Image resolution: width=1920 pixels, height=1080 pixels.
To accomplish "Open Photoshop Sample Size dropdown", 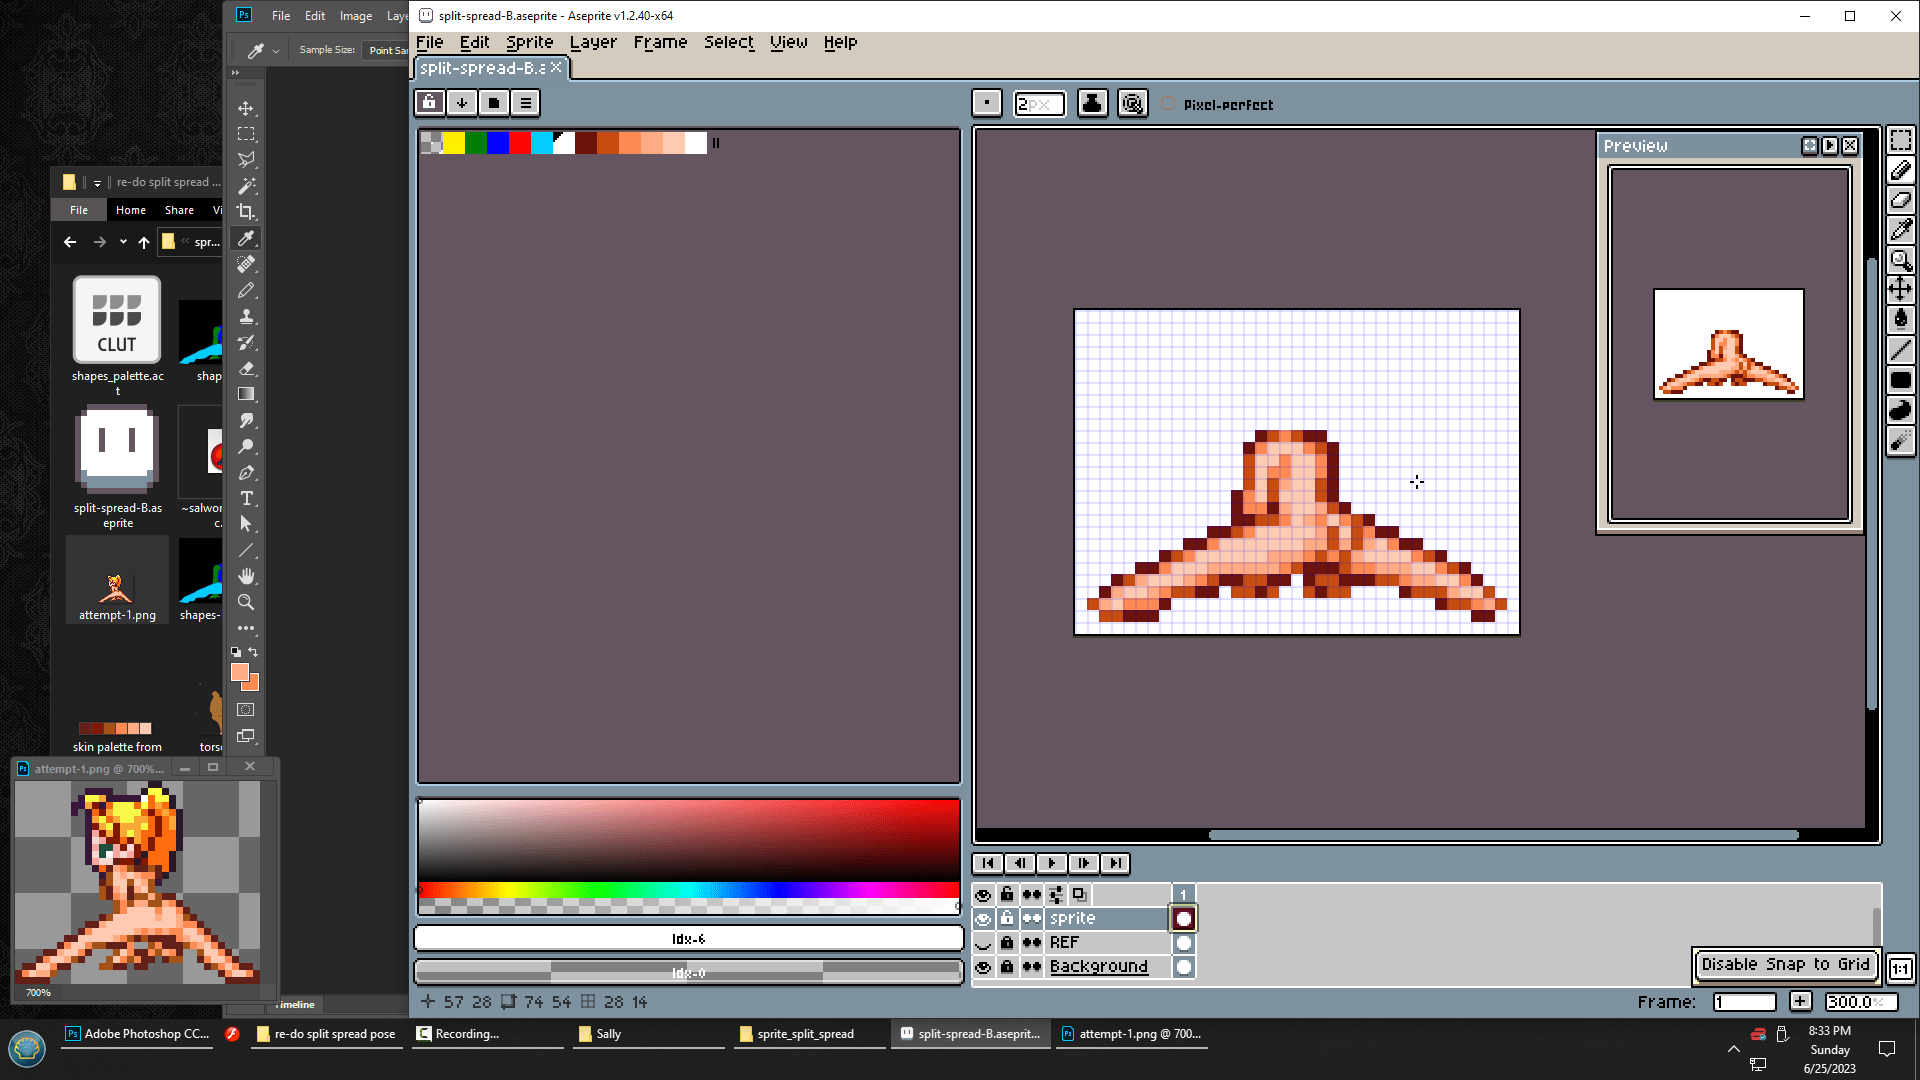I will [x=388, y=50].
